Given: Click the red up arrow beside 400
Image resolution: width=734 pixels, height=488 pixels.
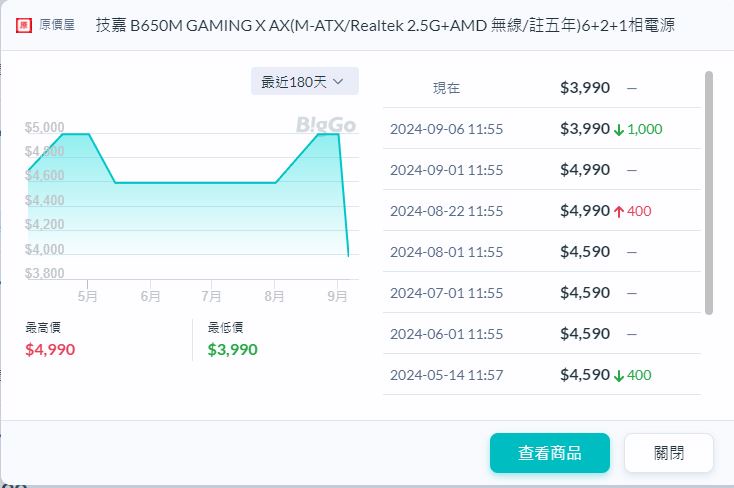Looking at the screenshot, I should 620,211.
